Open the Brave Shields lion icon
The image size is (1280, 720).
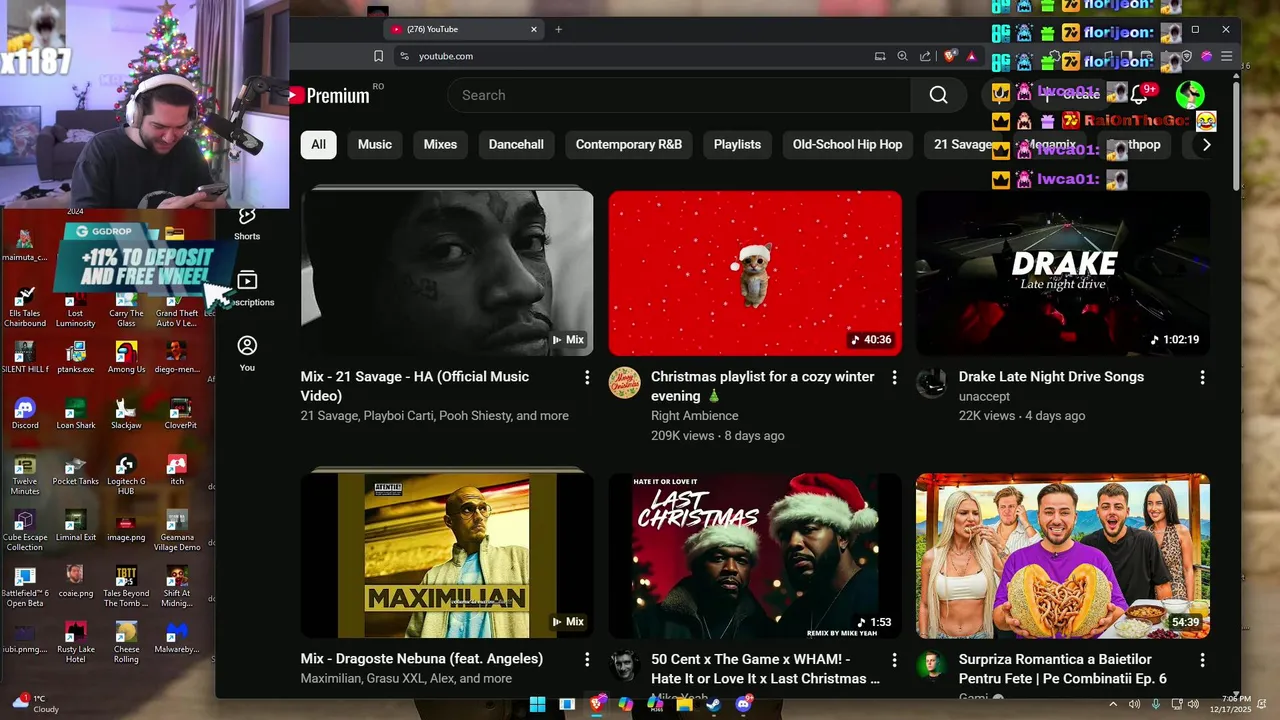tap(950, 56)
